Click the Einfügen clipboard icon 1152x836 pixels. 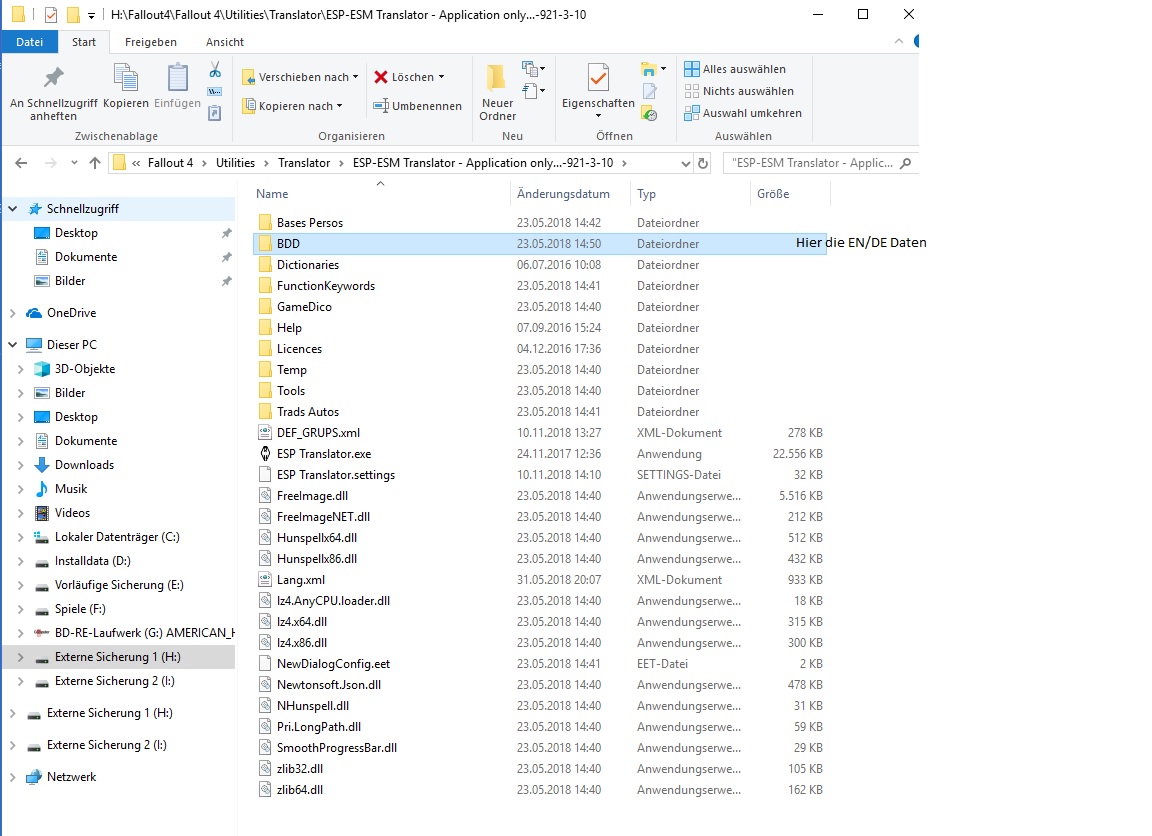(177, 79)
